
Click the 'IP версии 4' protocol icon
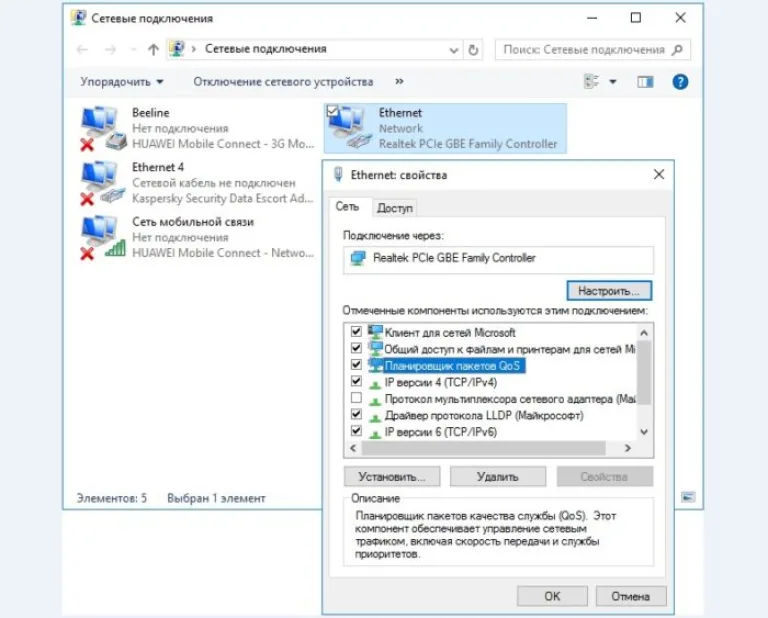[375, 383]
